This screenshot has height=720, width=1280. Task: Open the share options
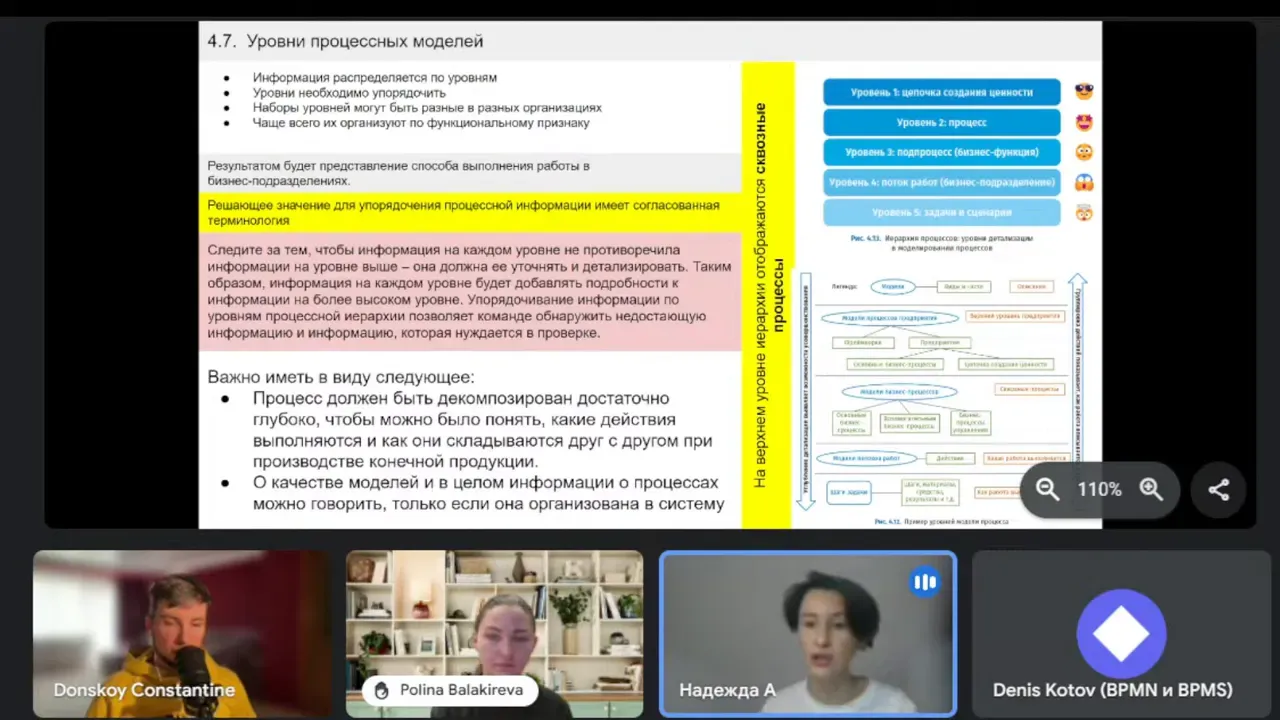pyautogui.click(x=1218, y=490)
